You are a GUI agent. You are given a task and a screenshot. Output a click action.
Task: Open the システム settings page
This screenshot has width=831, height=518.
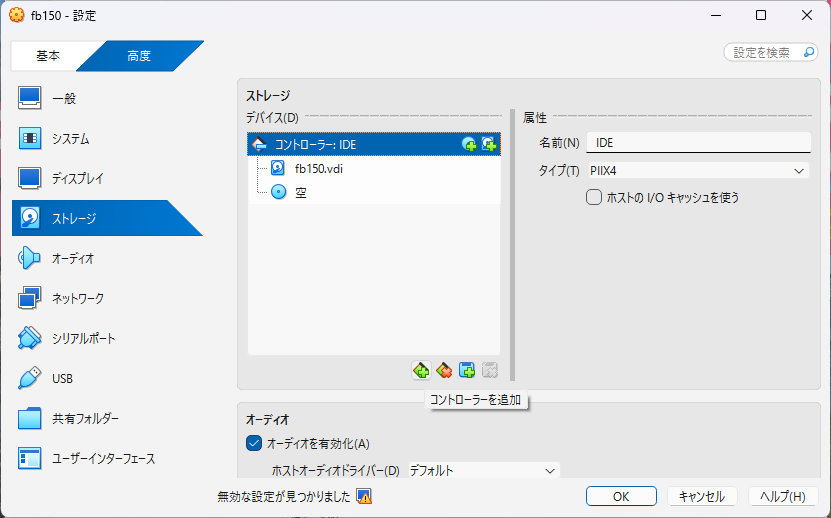106,138
